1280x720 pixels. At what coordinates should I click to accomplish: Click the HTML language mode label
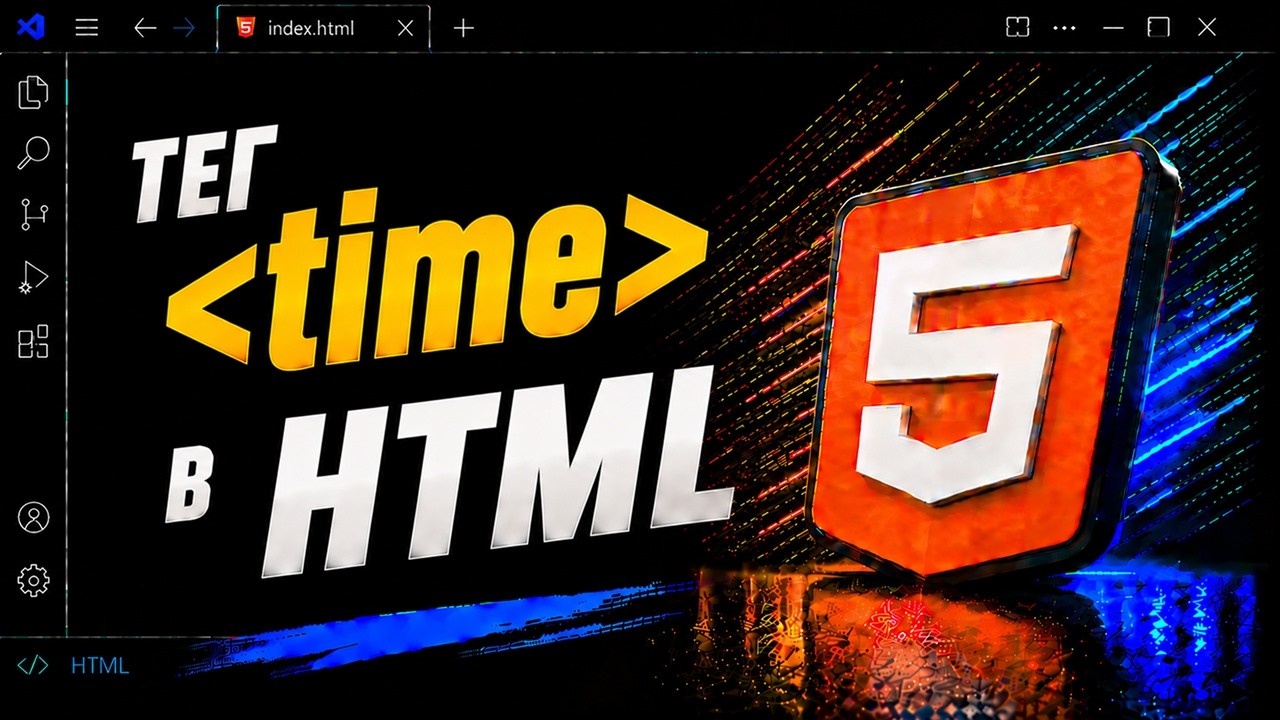[100, 665]
